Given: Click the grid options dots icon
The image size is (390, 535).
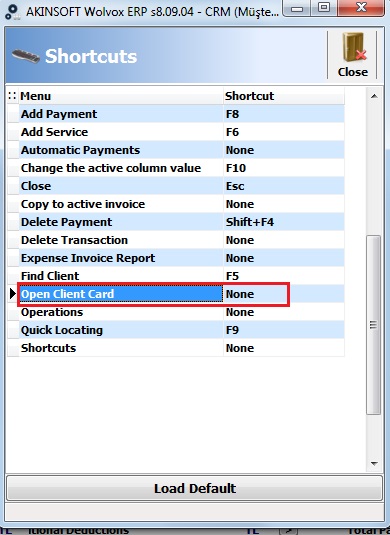Looking at the screenshot, I should 12,96.
